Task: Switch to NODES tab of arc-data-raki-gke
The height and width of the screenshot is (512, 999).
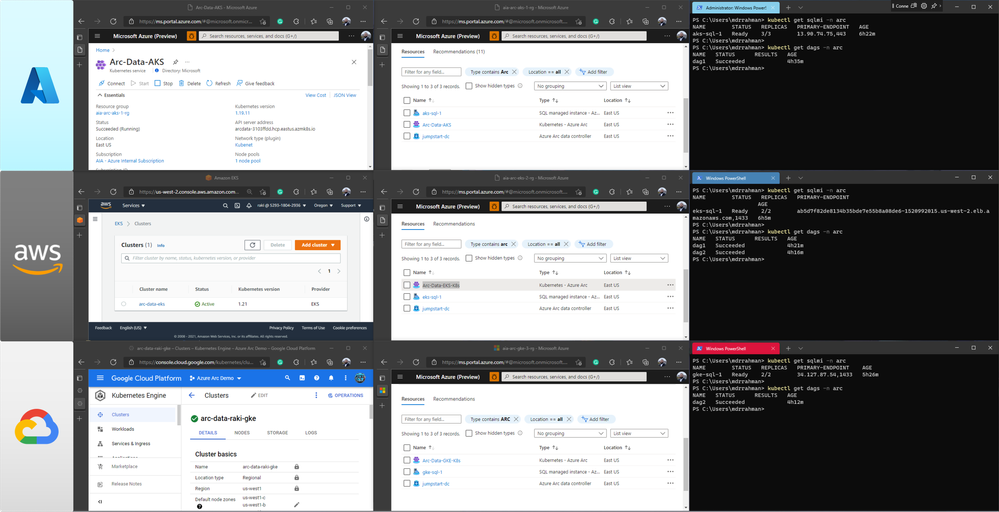Action: [x=242, y=433]
